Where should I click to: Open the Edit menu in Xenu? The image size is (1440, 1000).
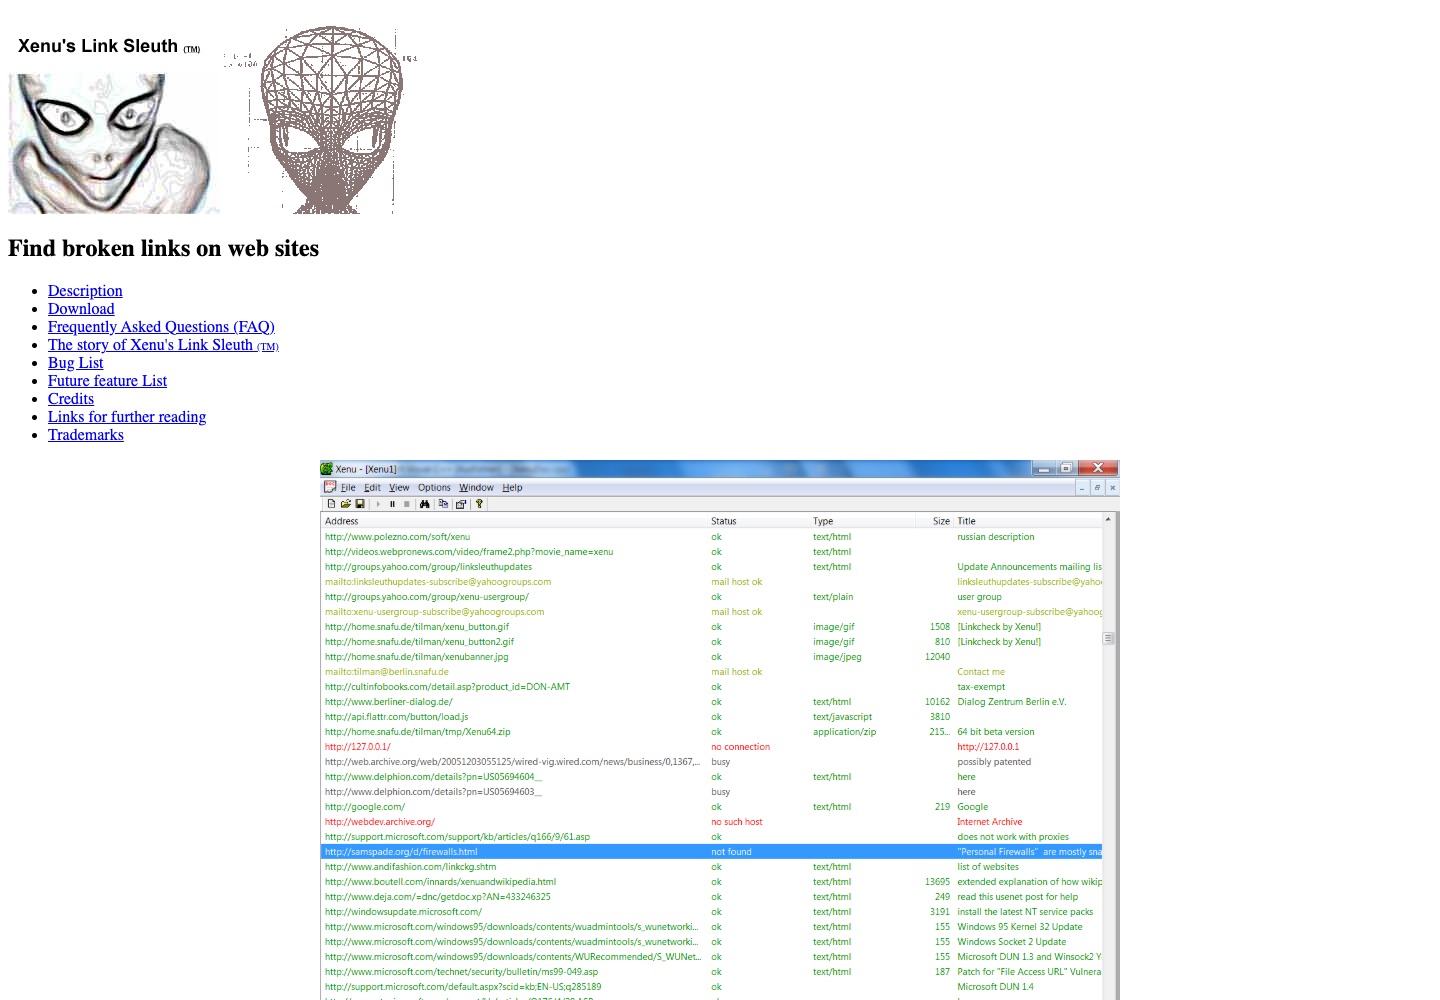click(372, 488)
